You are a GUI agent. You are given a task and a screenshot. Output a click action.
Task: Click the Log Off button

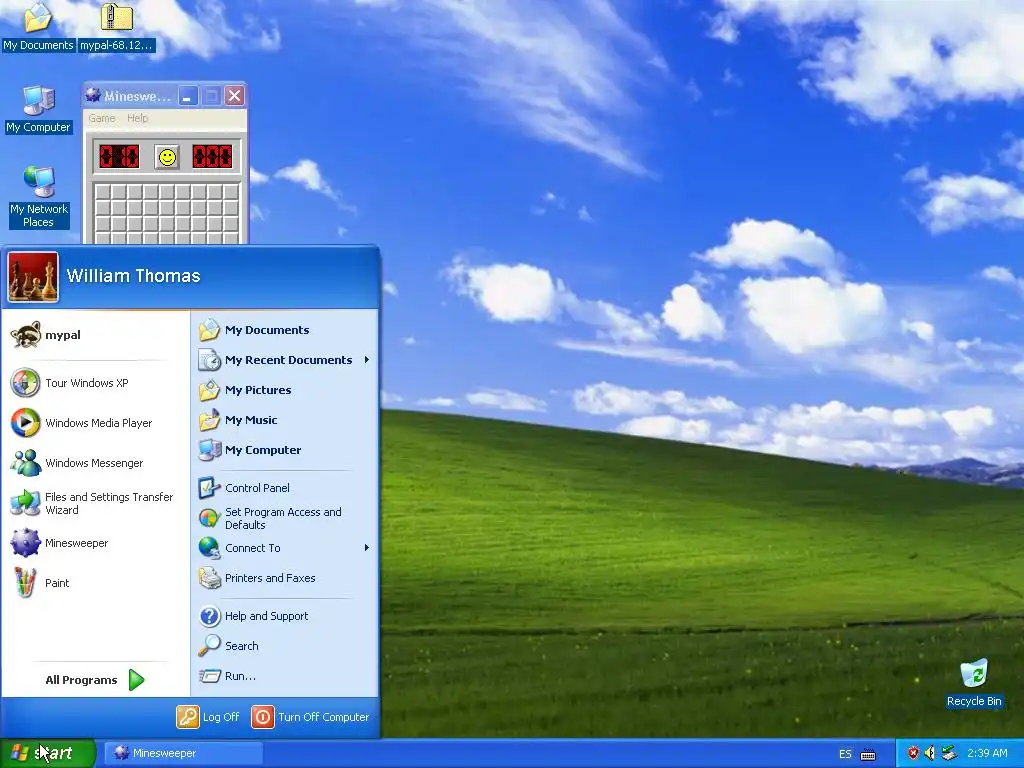point(208,717)
